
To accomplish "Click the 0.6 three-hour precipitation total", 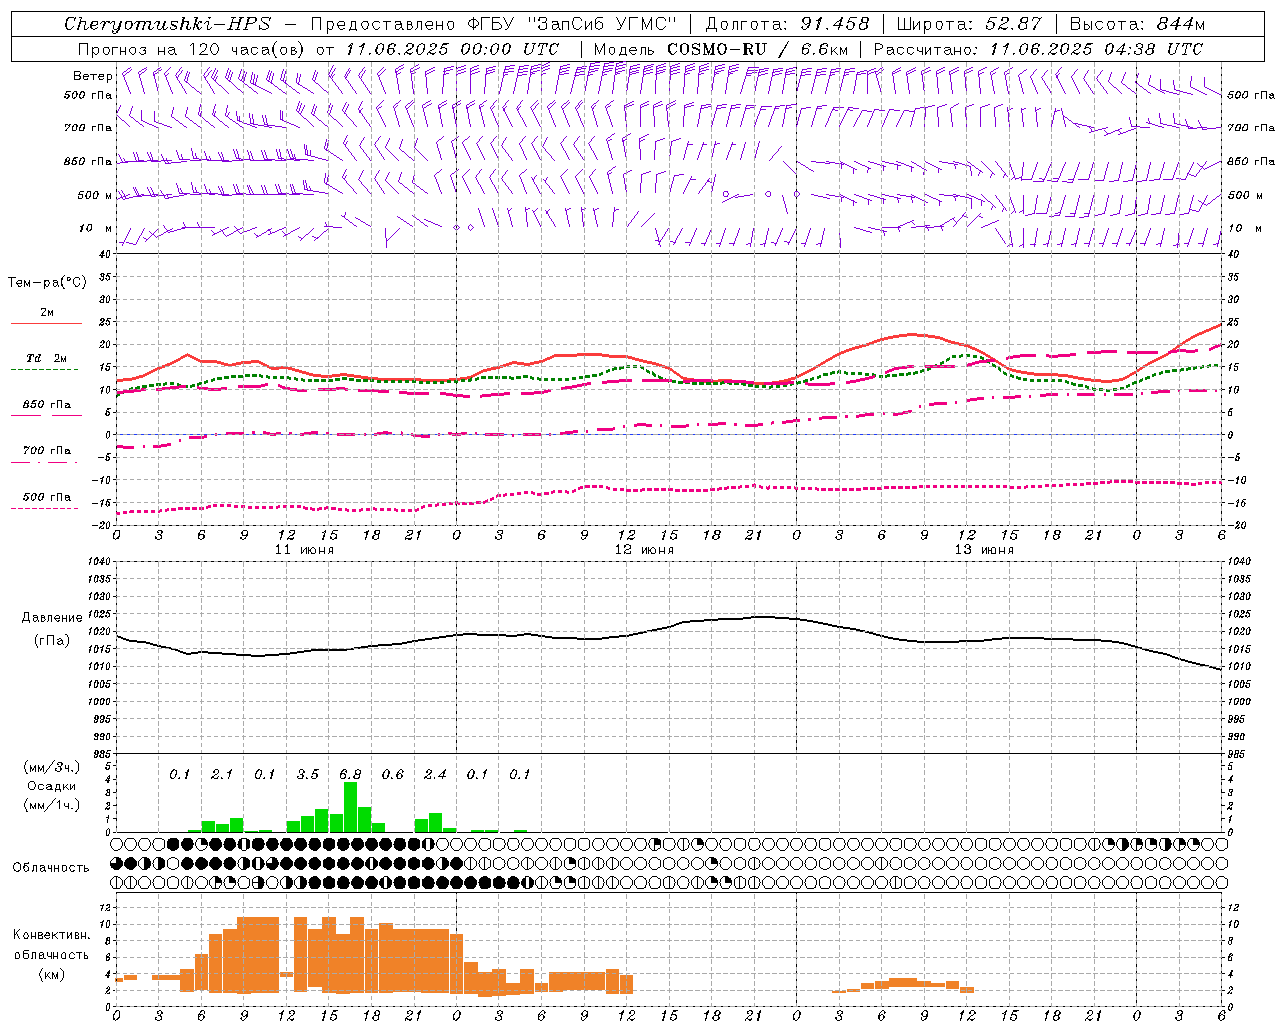I will pos(393,775).
